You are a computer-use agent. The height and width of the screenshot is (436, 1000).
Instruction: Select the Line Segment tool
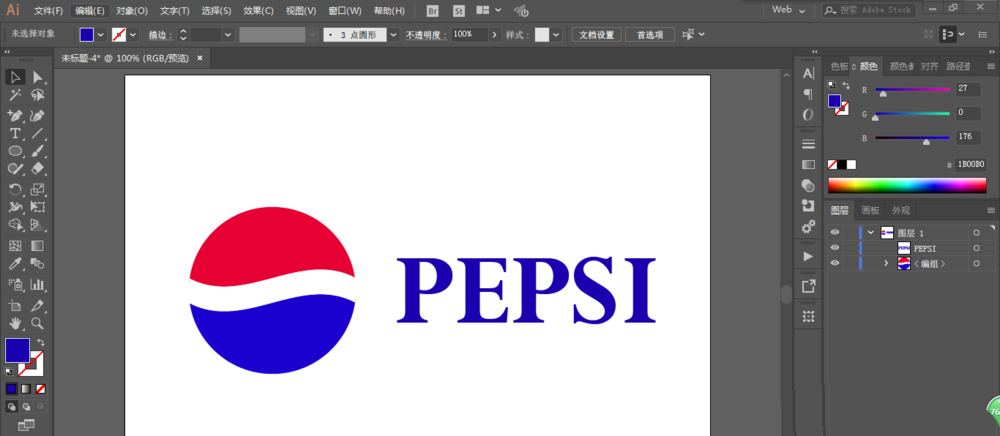point(38,133)
